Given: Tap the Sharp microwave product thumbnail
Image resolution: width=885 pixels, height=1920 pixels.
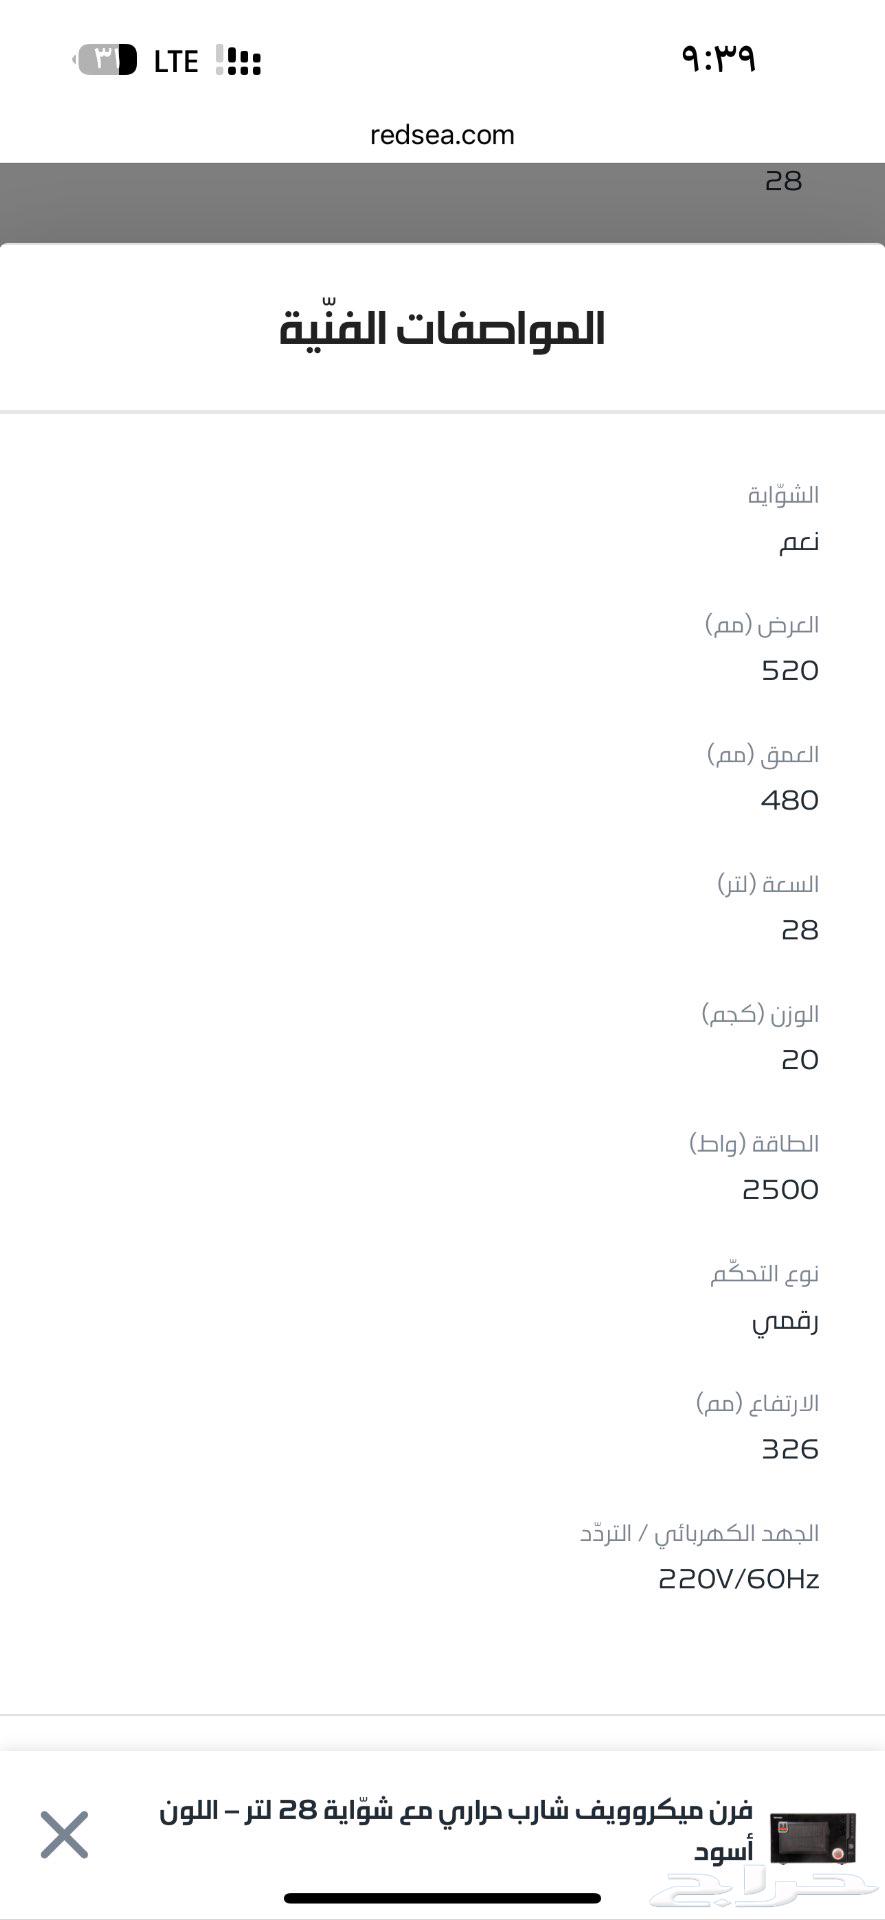Looking at the screenshot, I should point(813,1838).
